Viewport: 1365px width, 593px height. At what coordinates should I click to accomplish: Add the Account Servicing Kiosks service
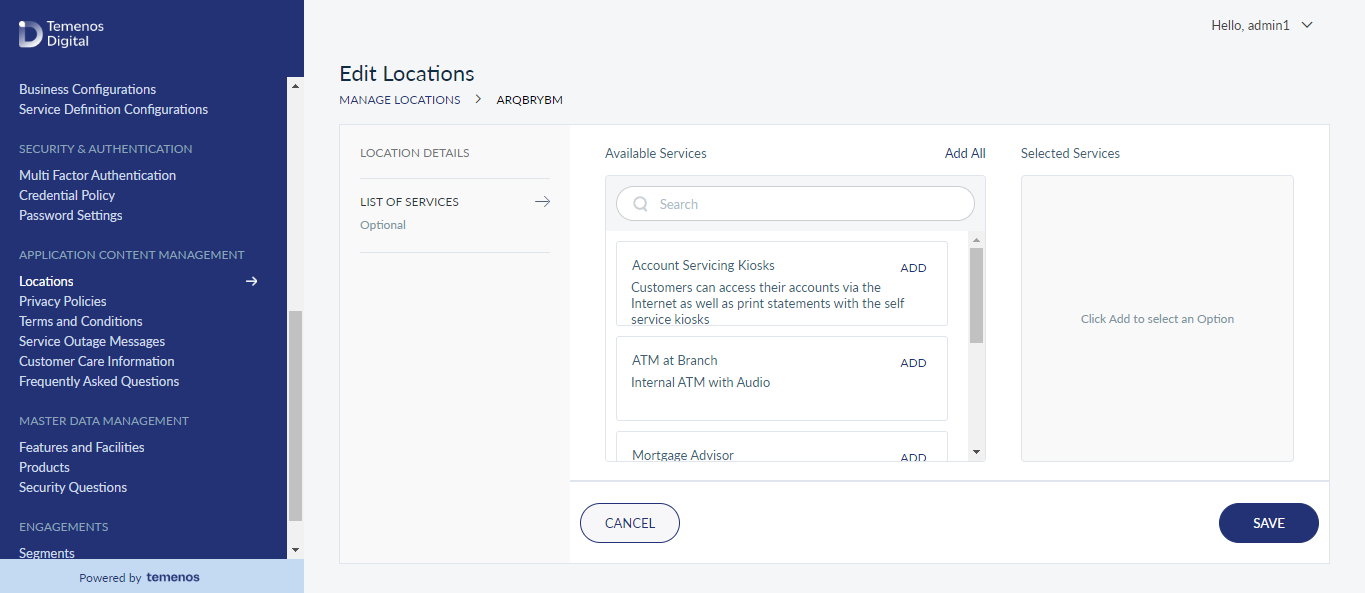coord(913,268)
